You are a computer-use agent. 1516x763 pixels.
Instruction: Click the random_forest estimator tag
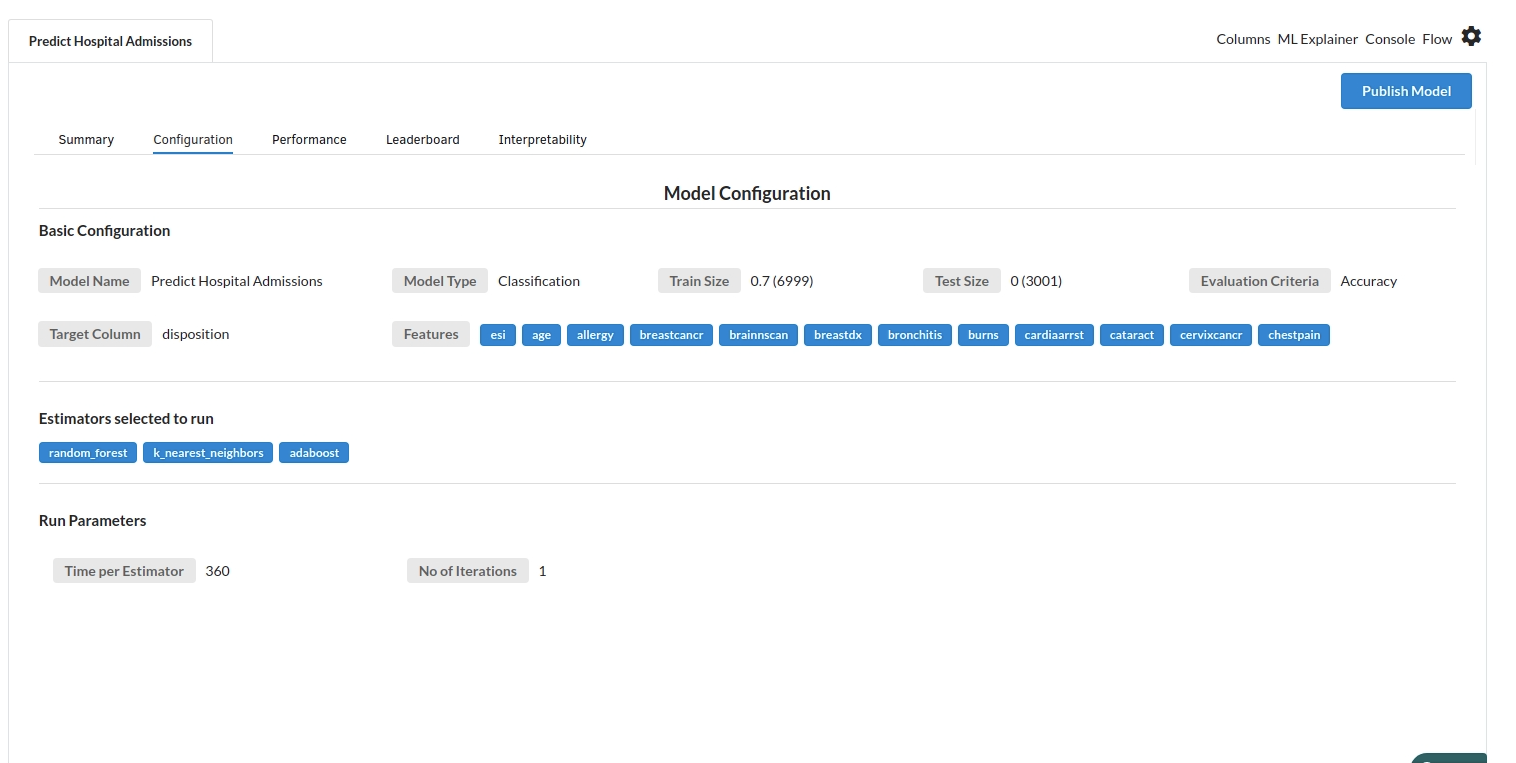click(88, 453)
